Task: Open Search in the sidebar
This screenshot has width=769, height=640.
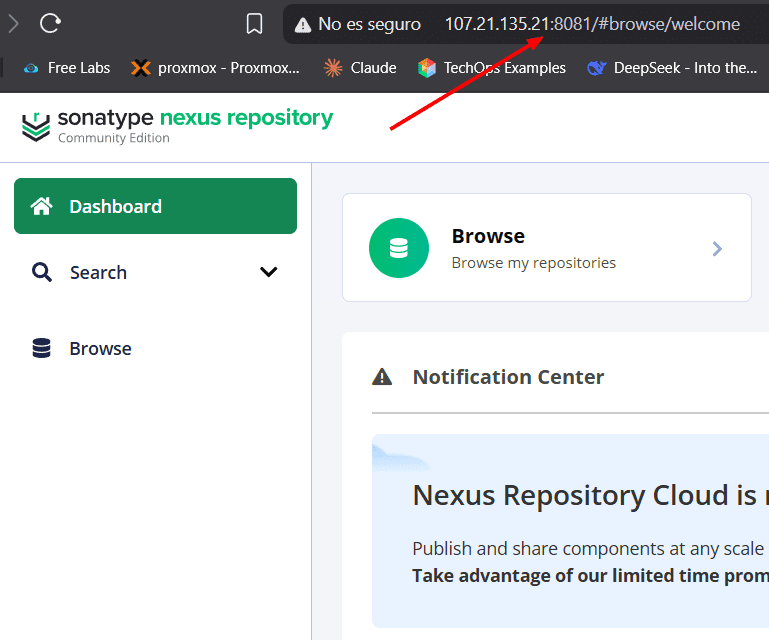Action: coord(155,272)
